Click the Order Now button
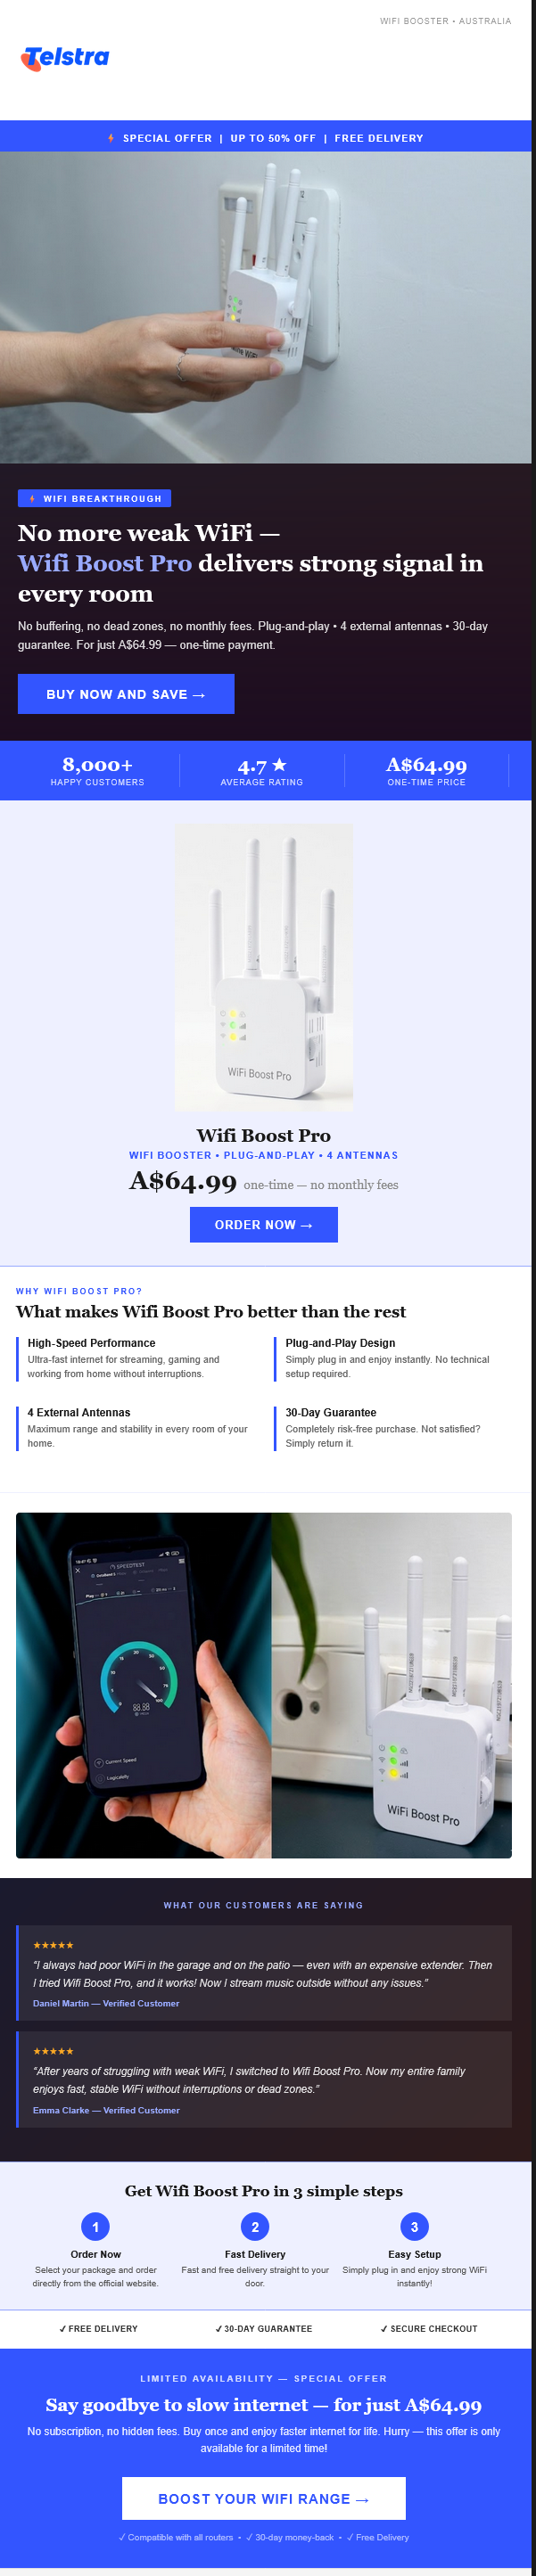The width and height of the screenshot is (536, 2576). [264, 1224]
